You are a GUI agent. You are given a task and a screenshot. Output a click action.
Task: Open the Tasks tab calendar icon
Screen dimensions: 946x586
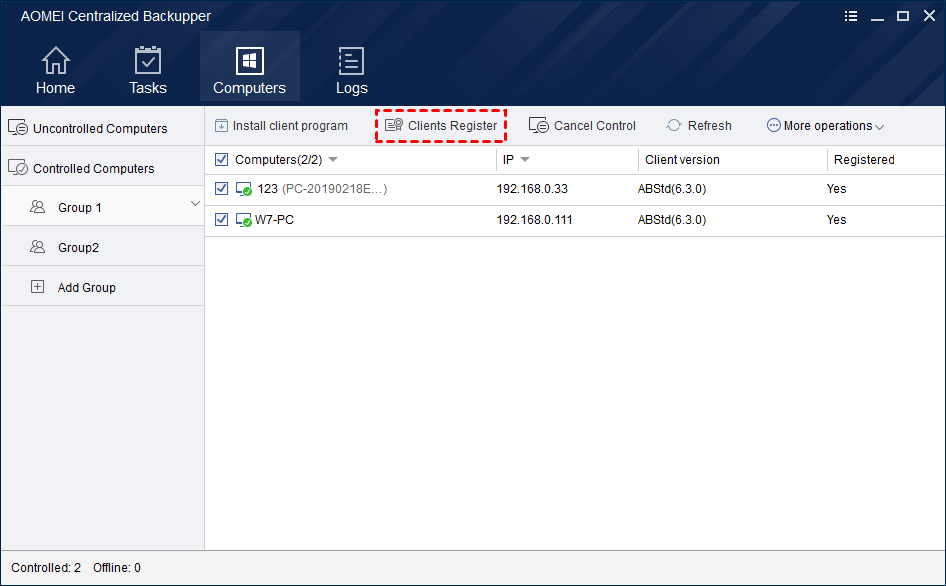[x=148, y=60]
